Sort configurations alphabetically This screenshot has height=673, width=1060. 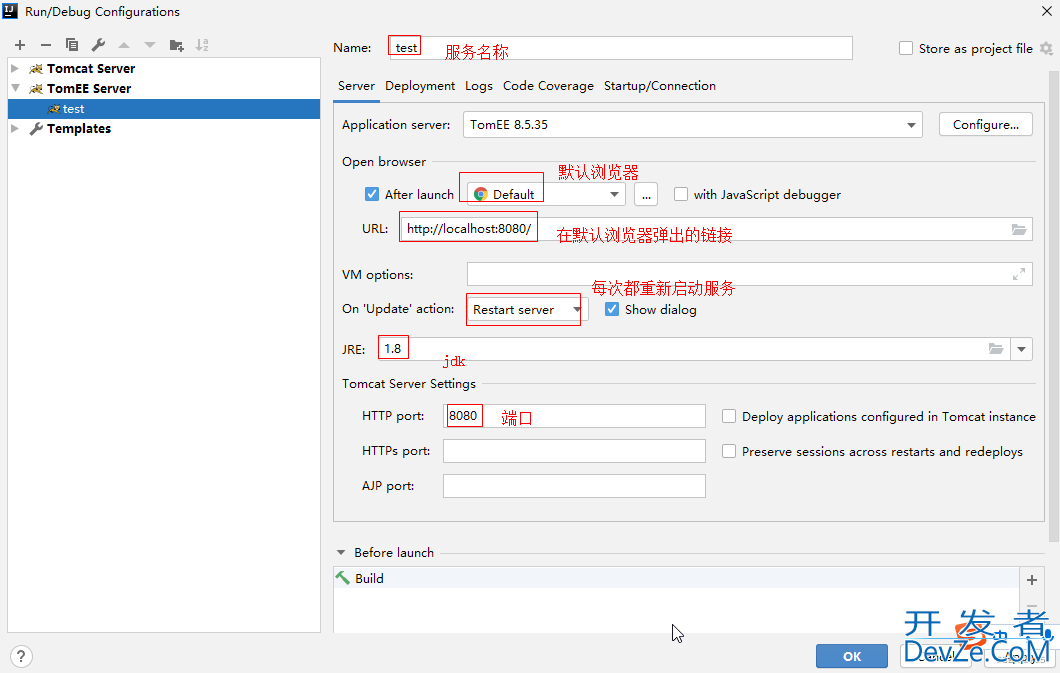point(202,45)
